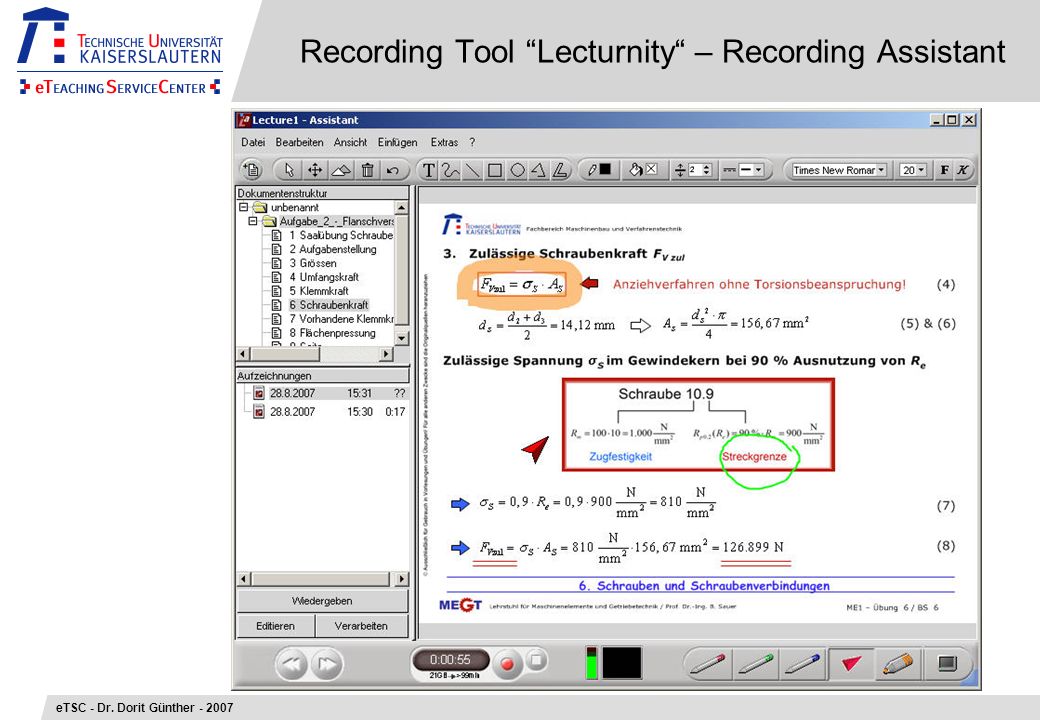The image size is (1040, 720).
Task: Select the T text tool
Action: click(x=428, y=170)
